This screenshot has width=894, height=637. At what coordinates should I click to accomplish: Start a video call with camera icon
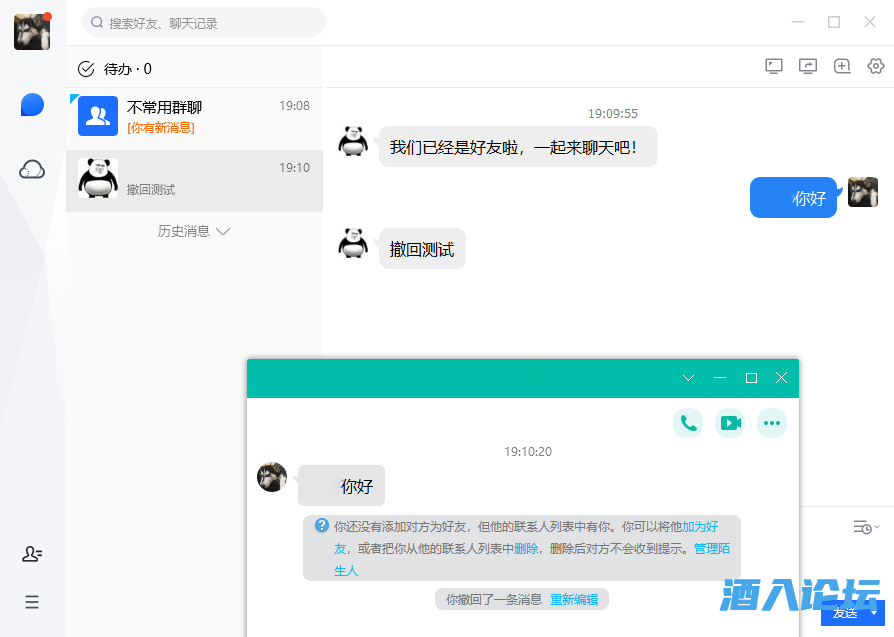pyautogui.click(x=731, y=423)
